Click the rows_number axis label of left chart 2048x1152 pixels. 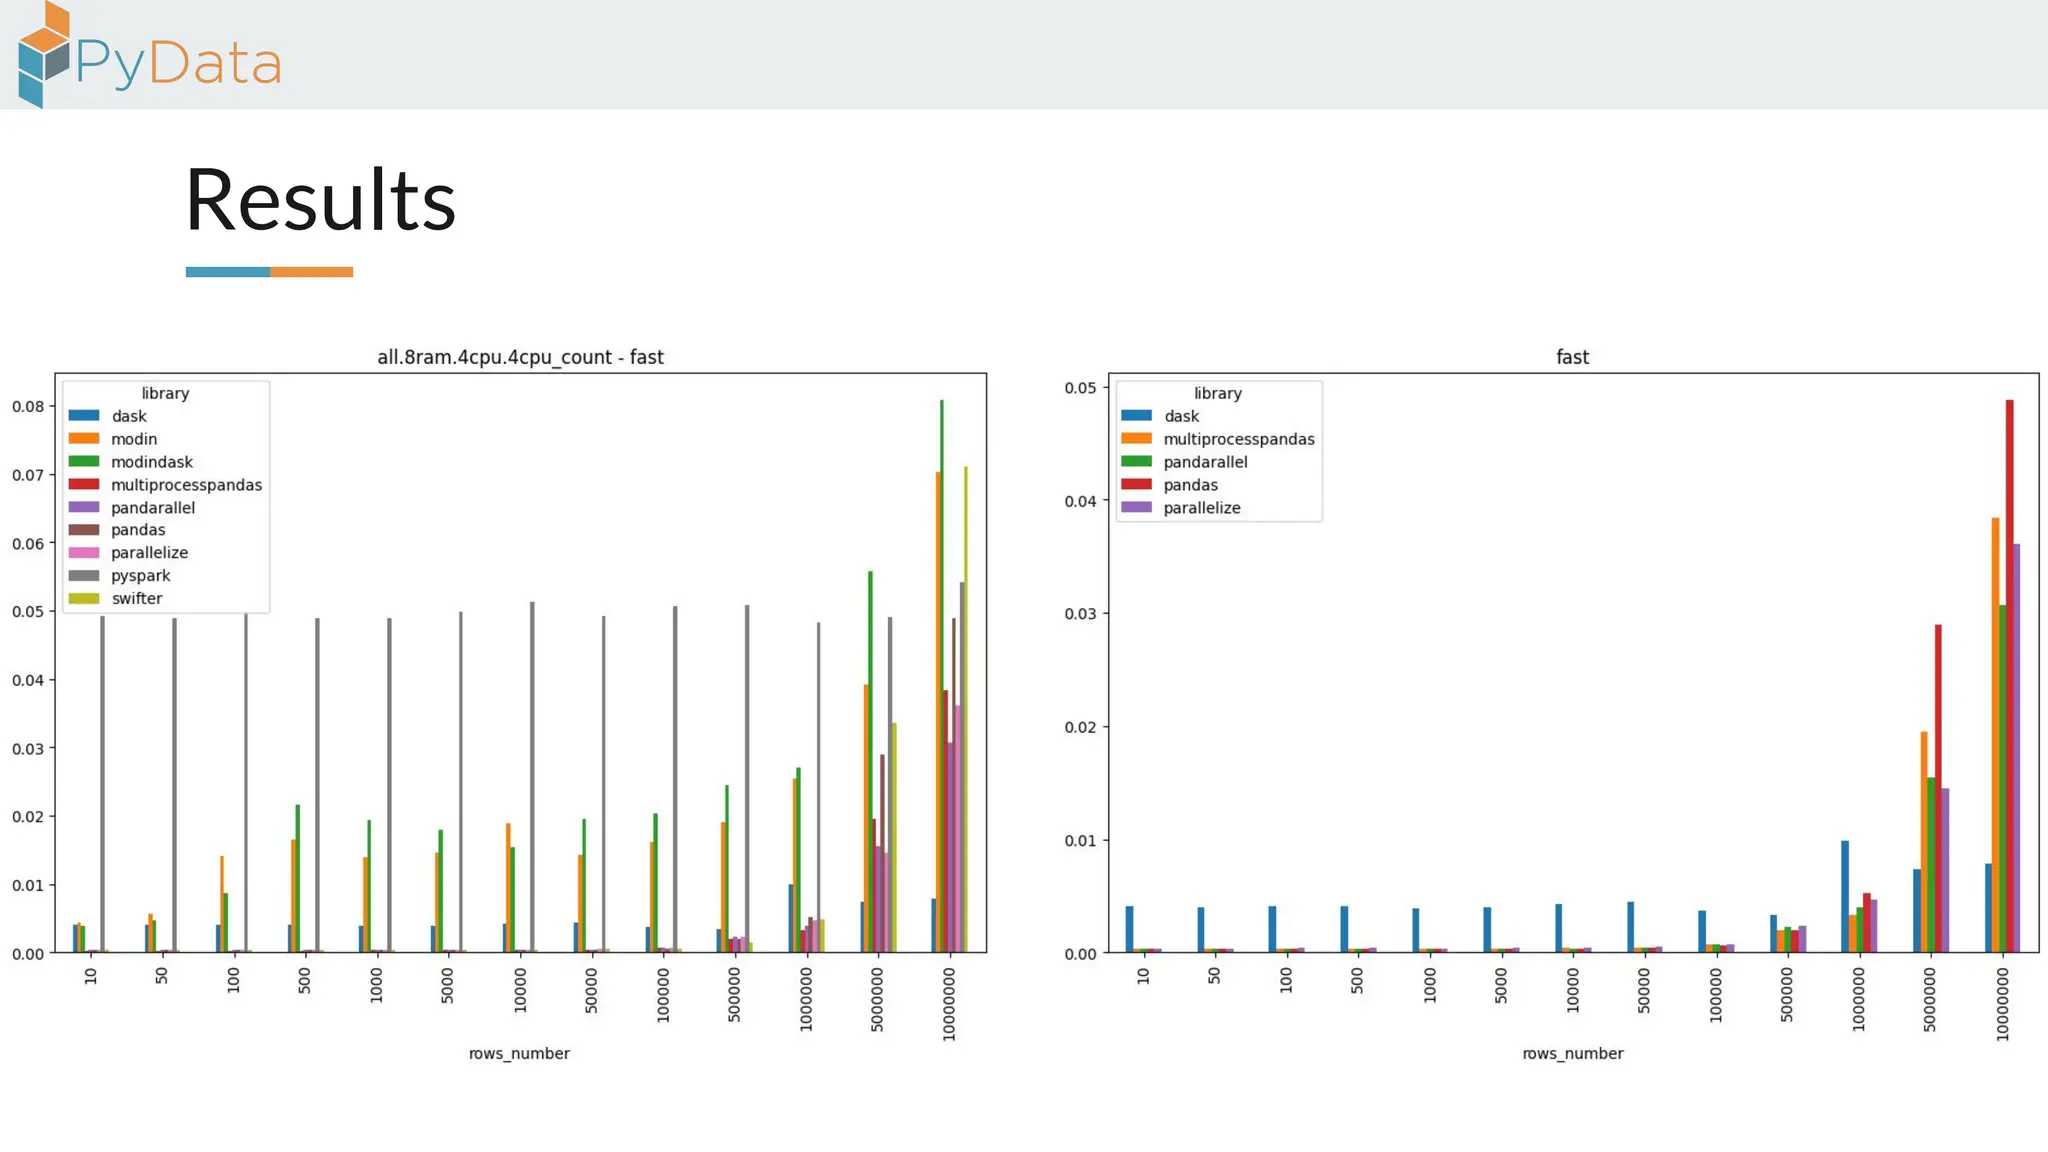click(x=519, y=1053)
